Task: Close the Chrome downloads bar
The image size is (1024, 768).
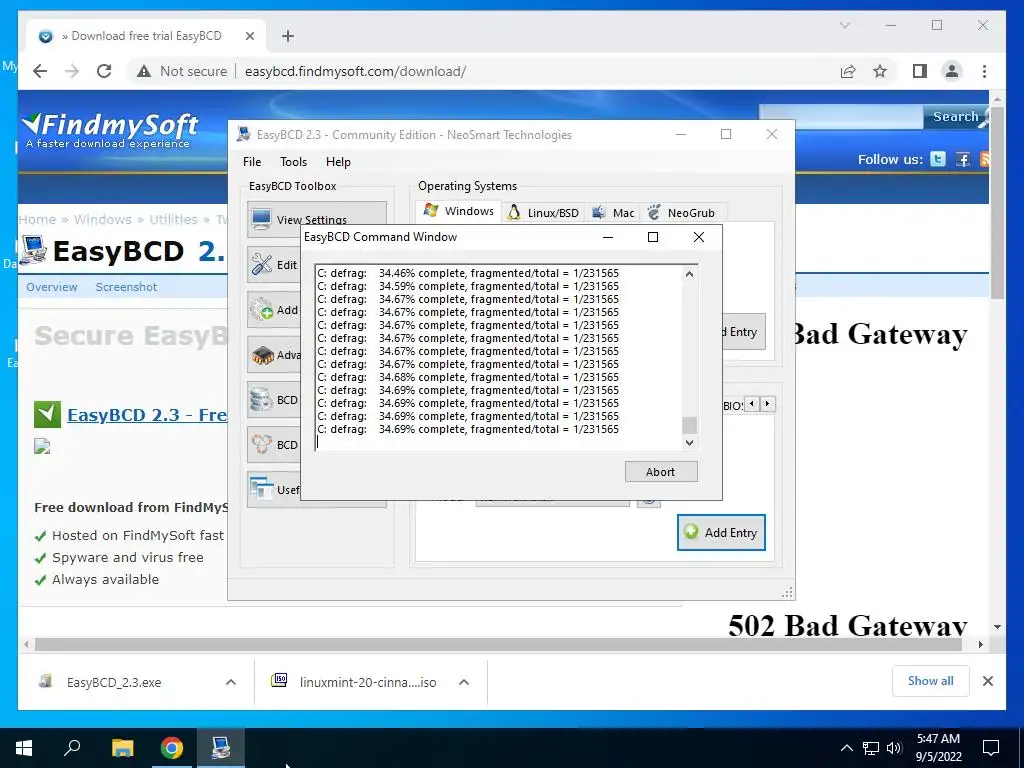Action: coord(987,681)
